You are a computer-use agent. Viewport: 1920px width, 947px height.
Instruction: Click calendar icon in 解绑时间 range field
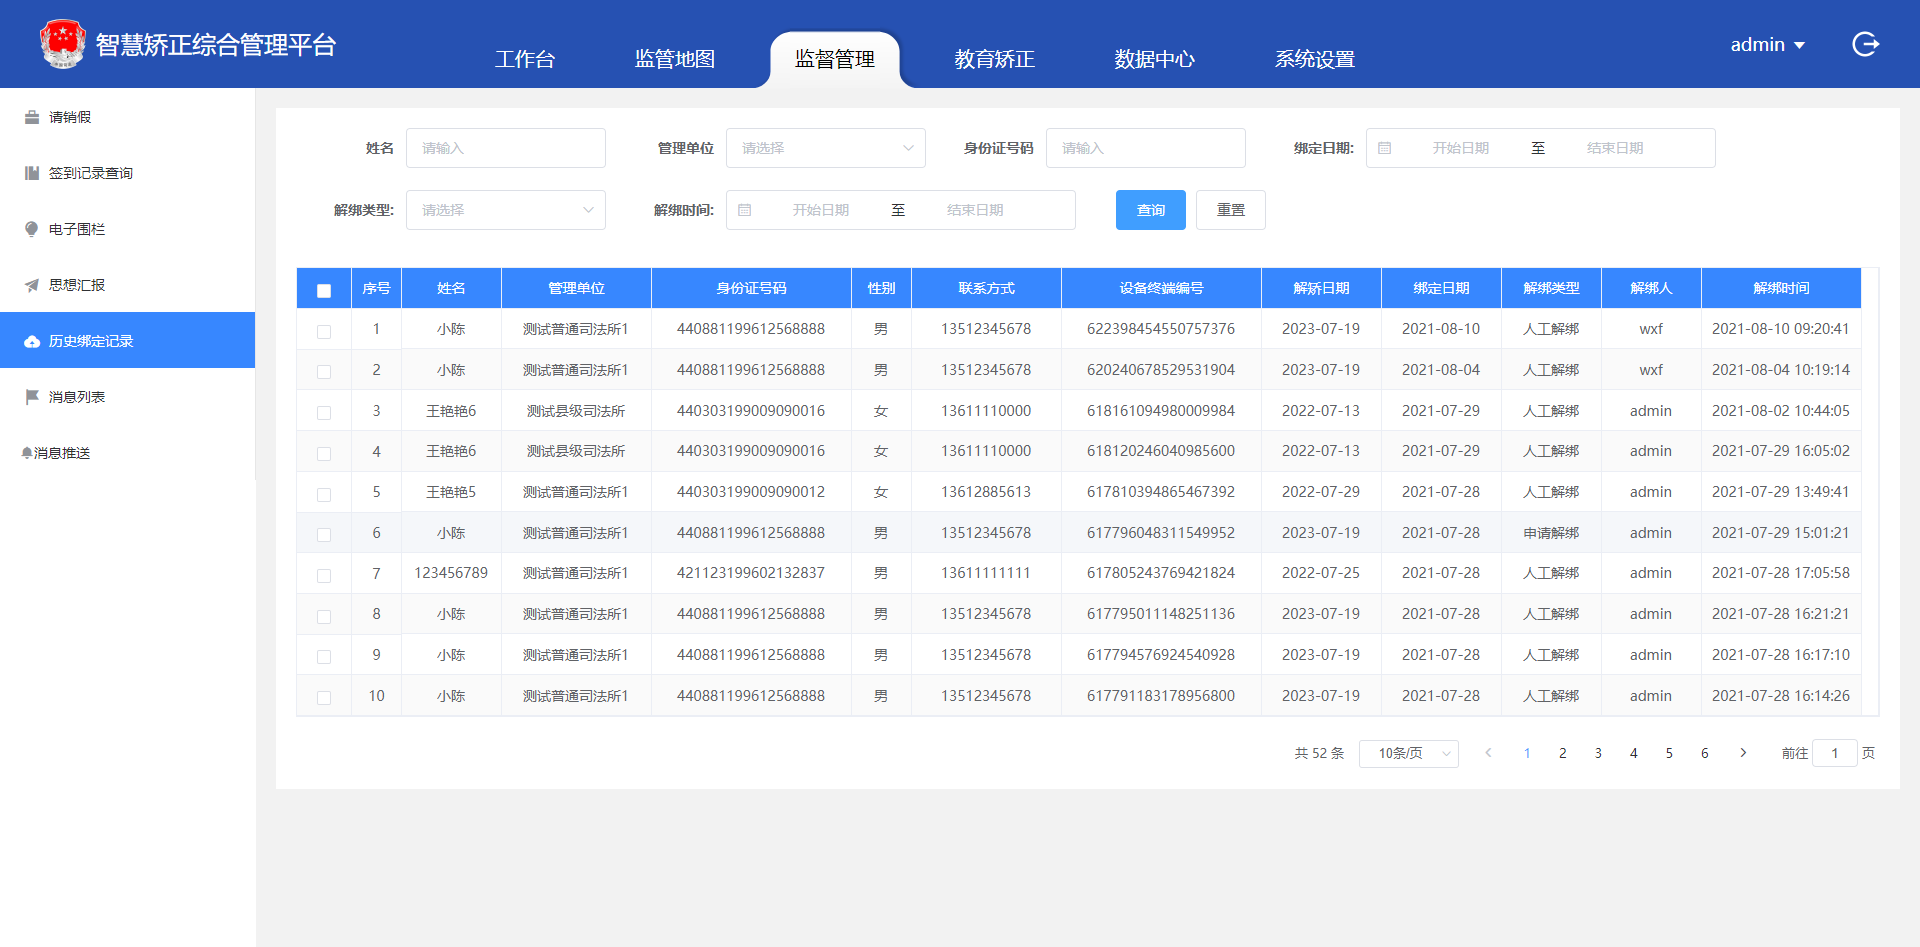(745, 210)
